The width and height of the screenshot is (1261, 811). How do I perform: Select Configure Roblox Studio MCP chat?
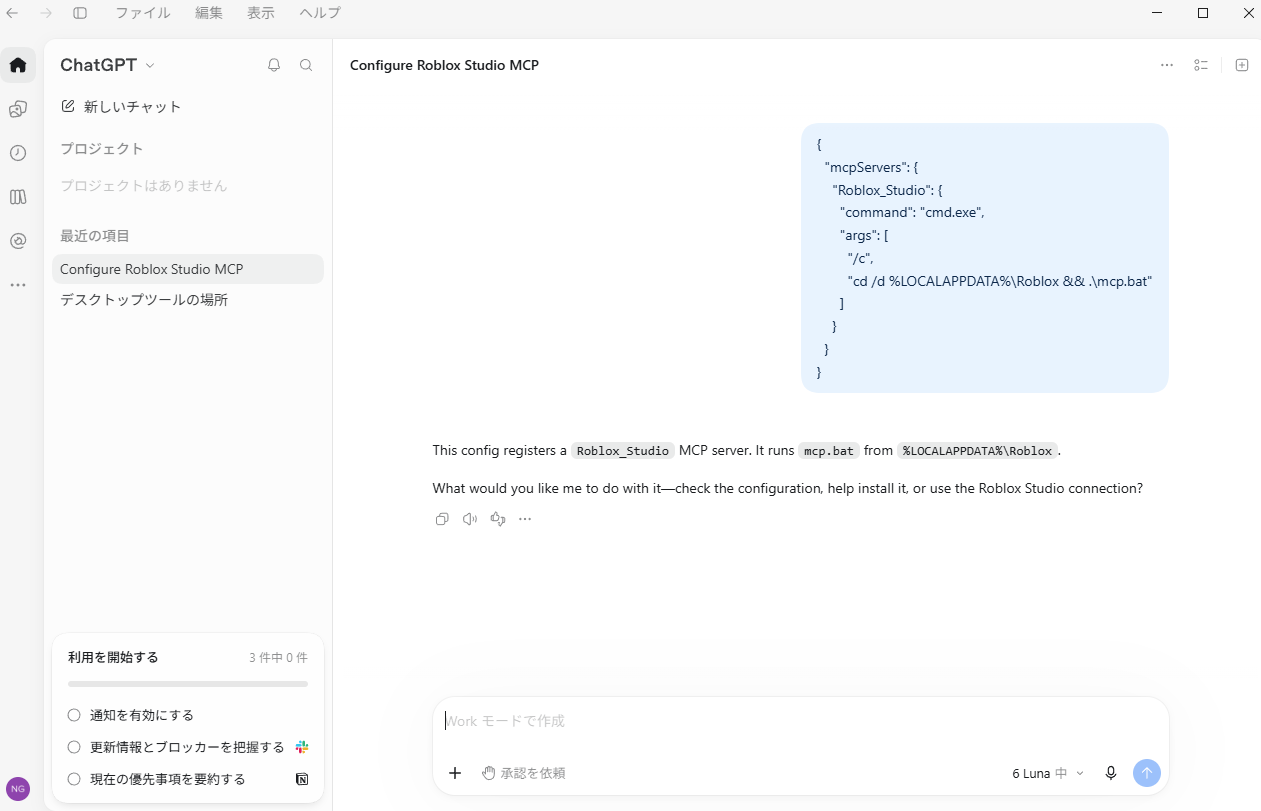[x=188, y=269]
